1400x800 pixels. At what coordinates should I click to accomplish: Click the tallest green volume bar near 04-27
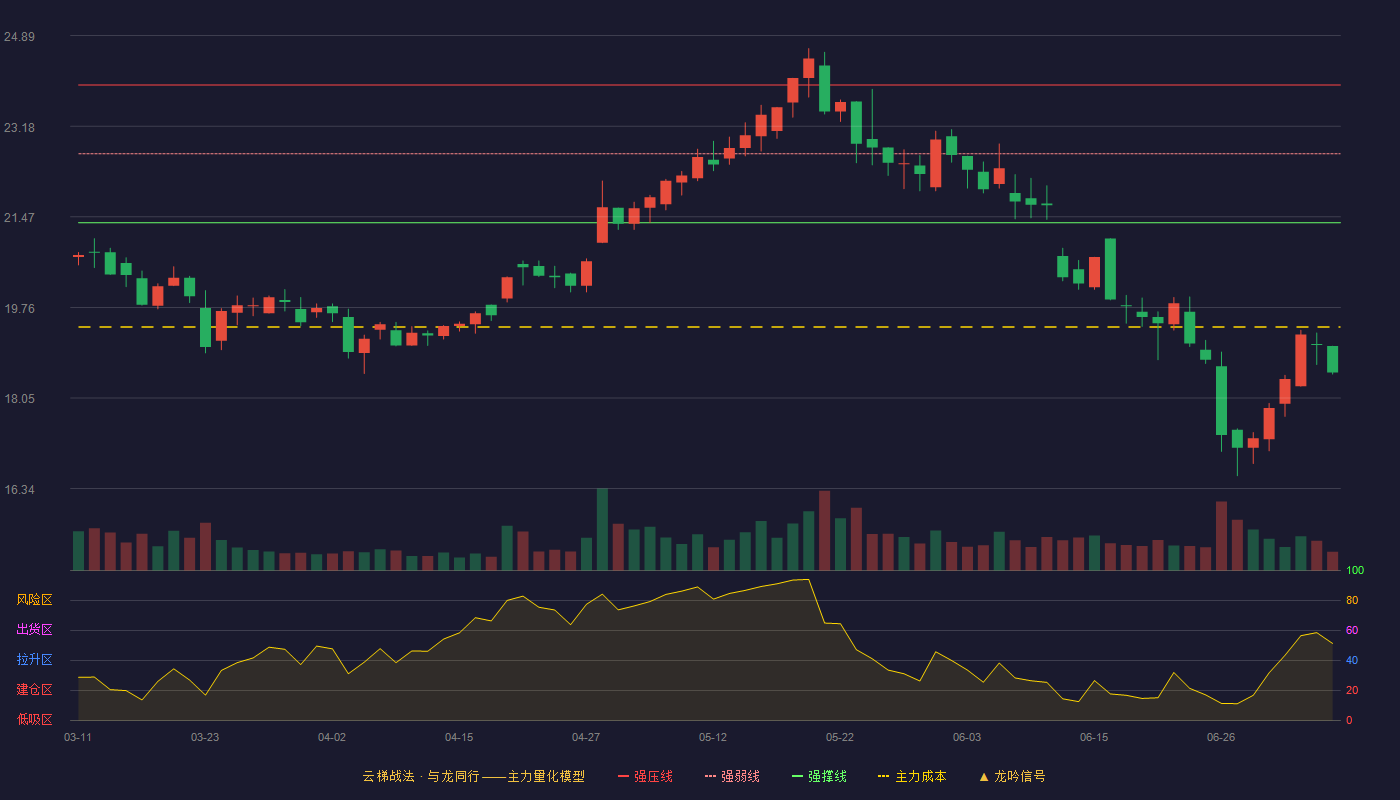click(602, 530)
